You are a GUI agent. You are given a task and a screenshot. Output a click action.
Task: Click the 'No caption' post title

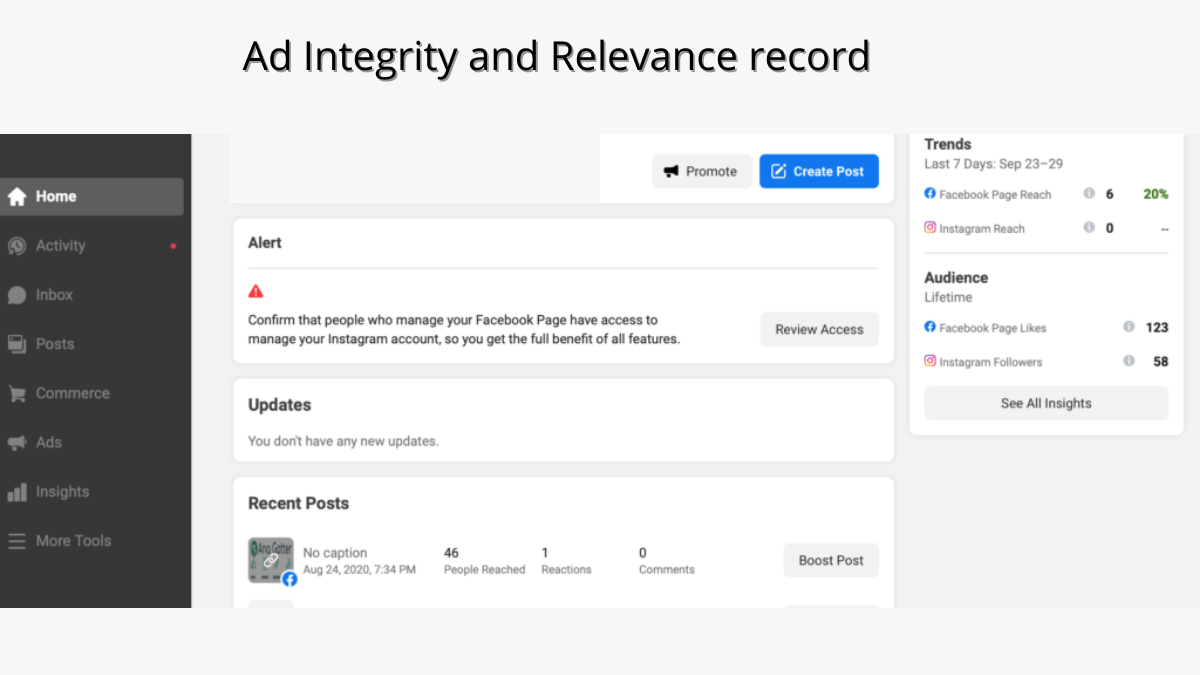point(335,553)
